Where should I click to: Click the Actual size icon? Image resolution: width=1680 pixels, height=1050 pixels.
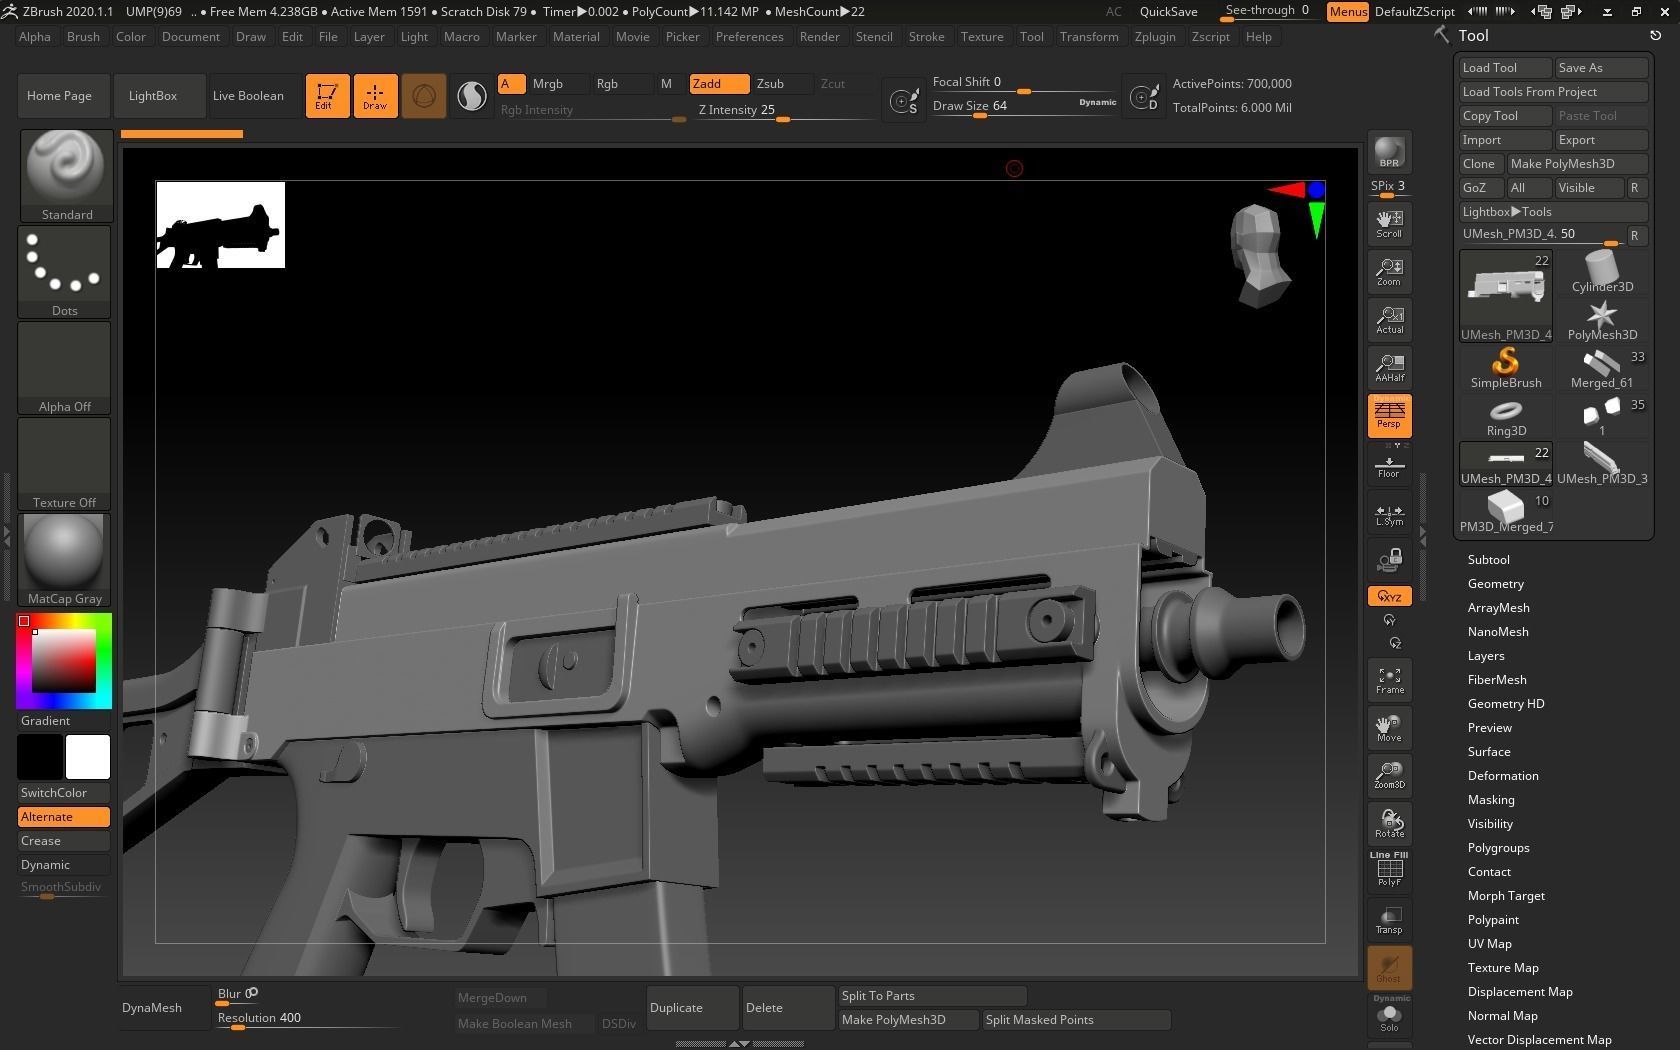tap(1389, 319)
